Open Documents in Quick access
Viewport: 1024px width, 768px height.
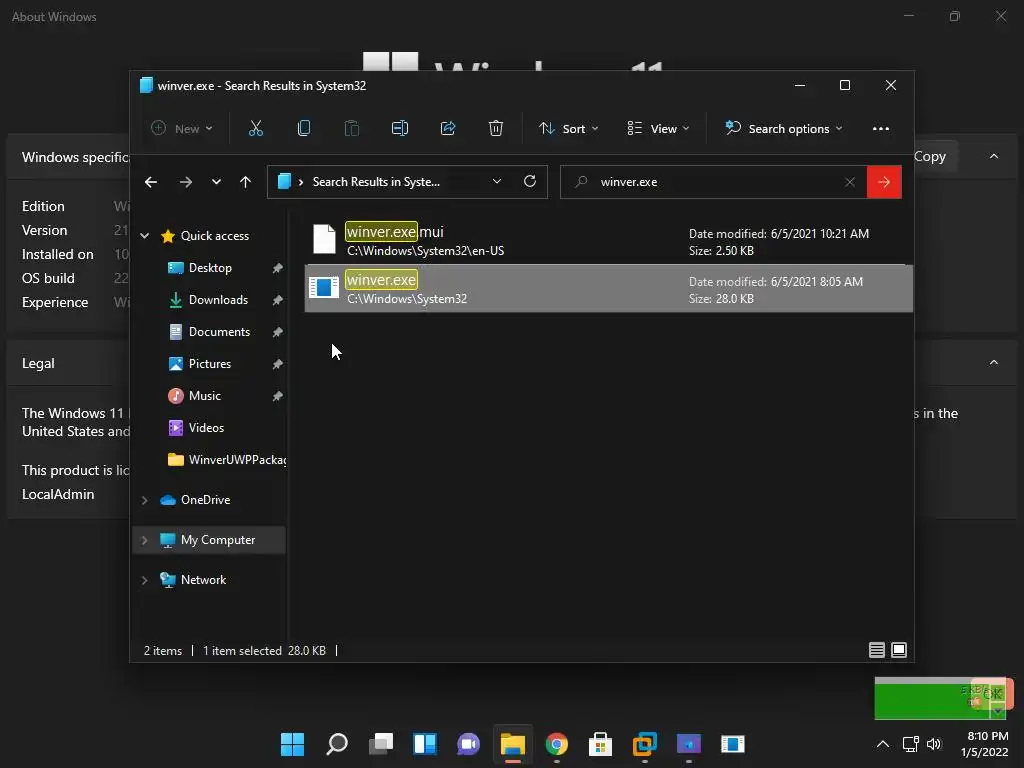219,332
